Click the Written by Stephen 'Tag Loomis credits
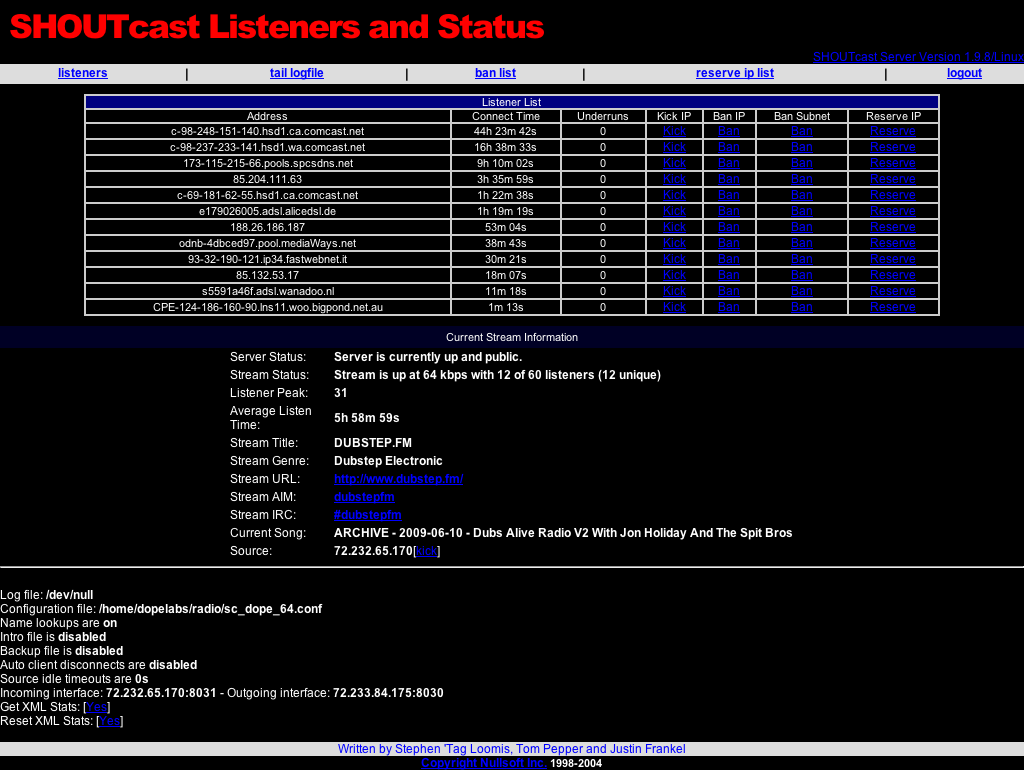This screenshot has width=1024, height=770. coord(511,748)
